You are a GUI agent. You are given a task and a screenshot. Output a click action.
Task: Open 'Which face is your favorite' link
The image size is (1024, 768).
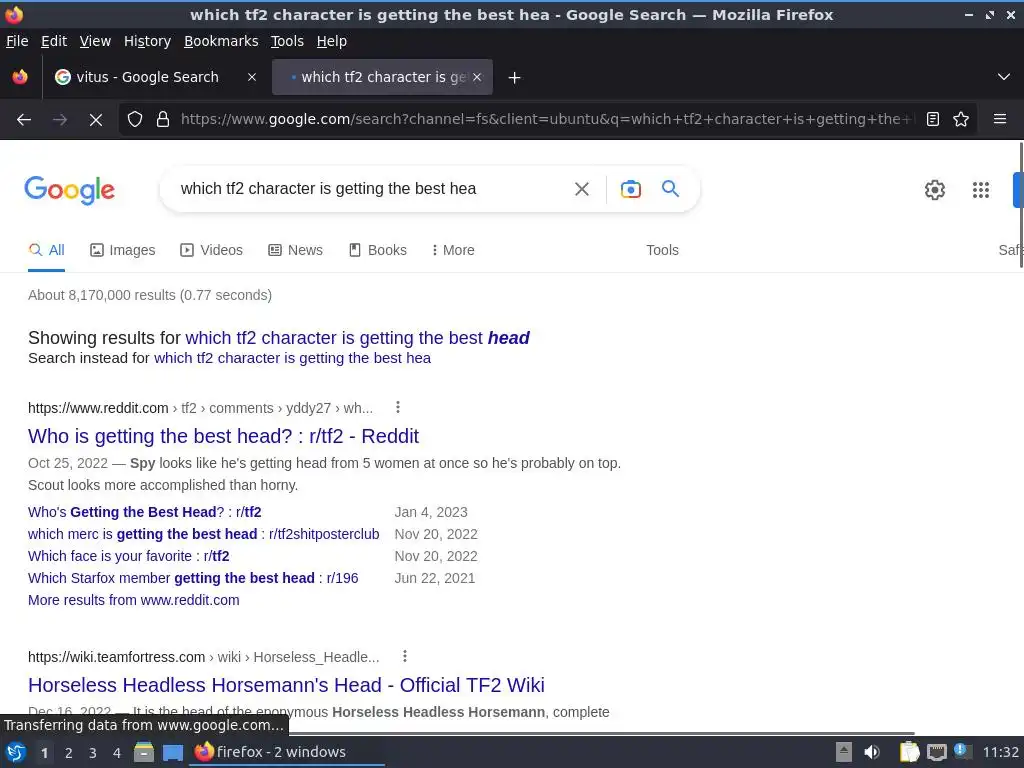click(x=129, y=556)
